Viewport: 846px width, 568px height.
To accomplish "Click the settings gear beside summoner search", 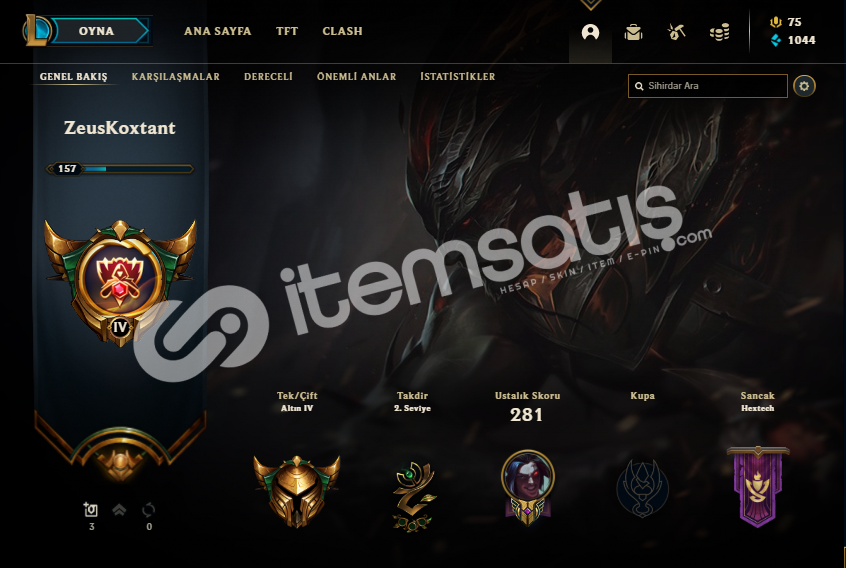I will coord(804,86).
